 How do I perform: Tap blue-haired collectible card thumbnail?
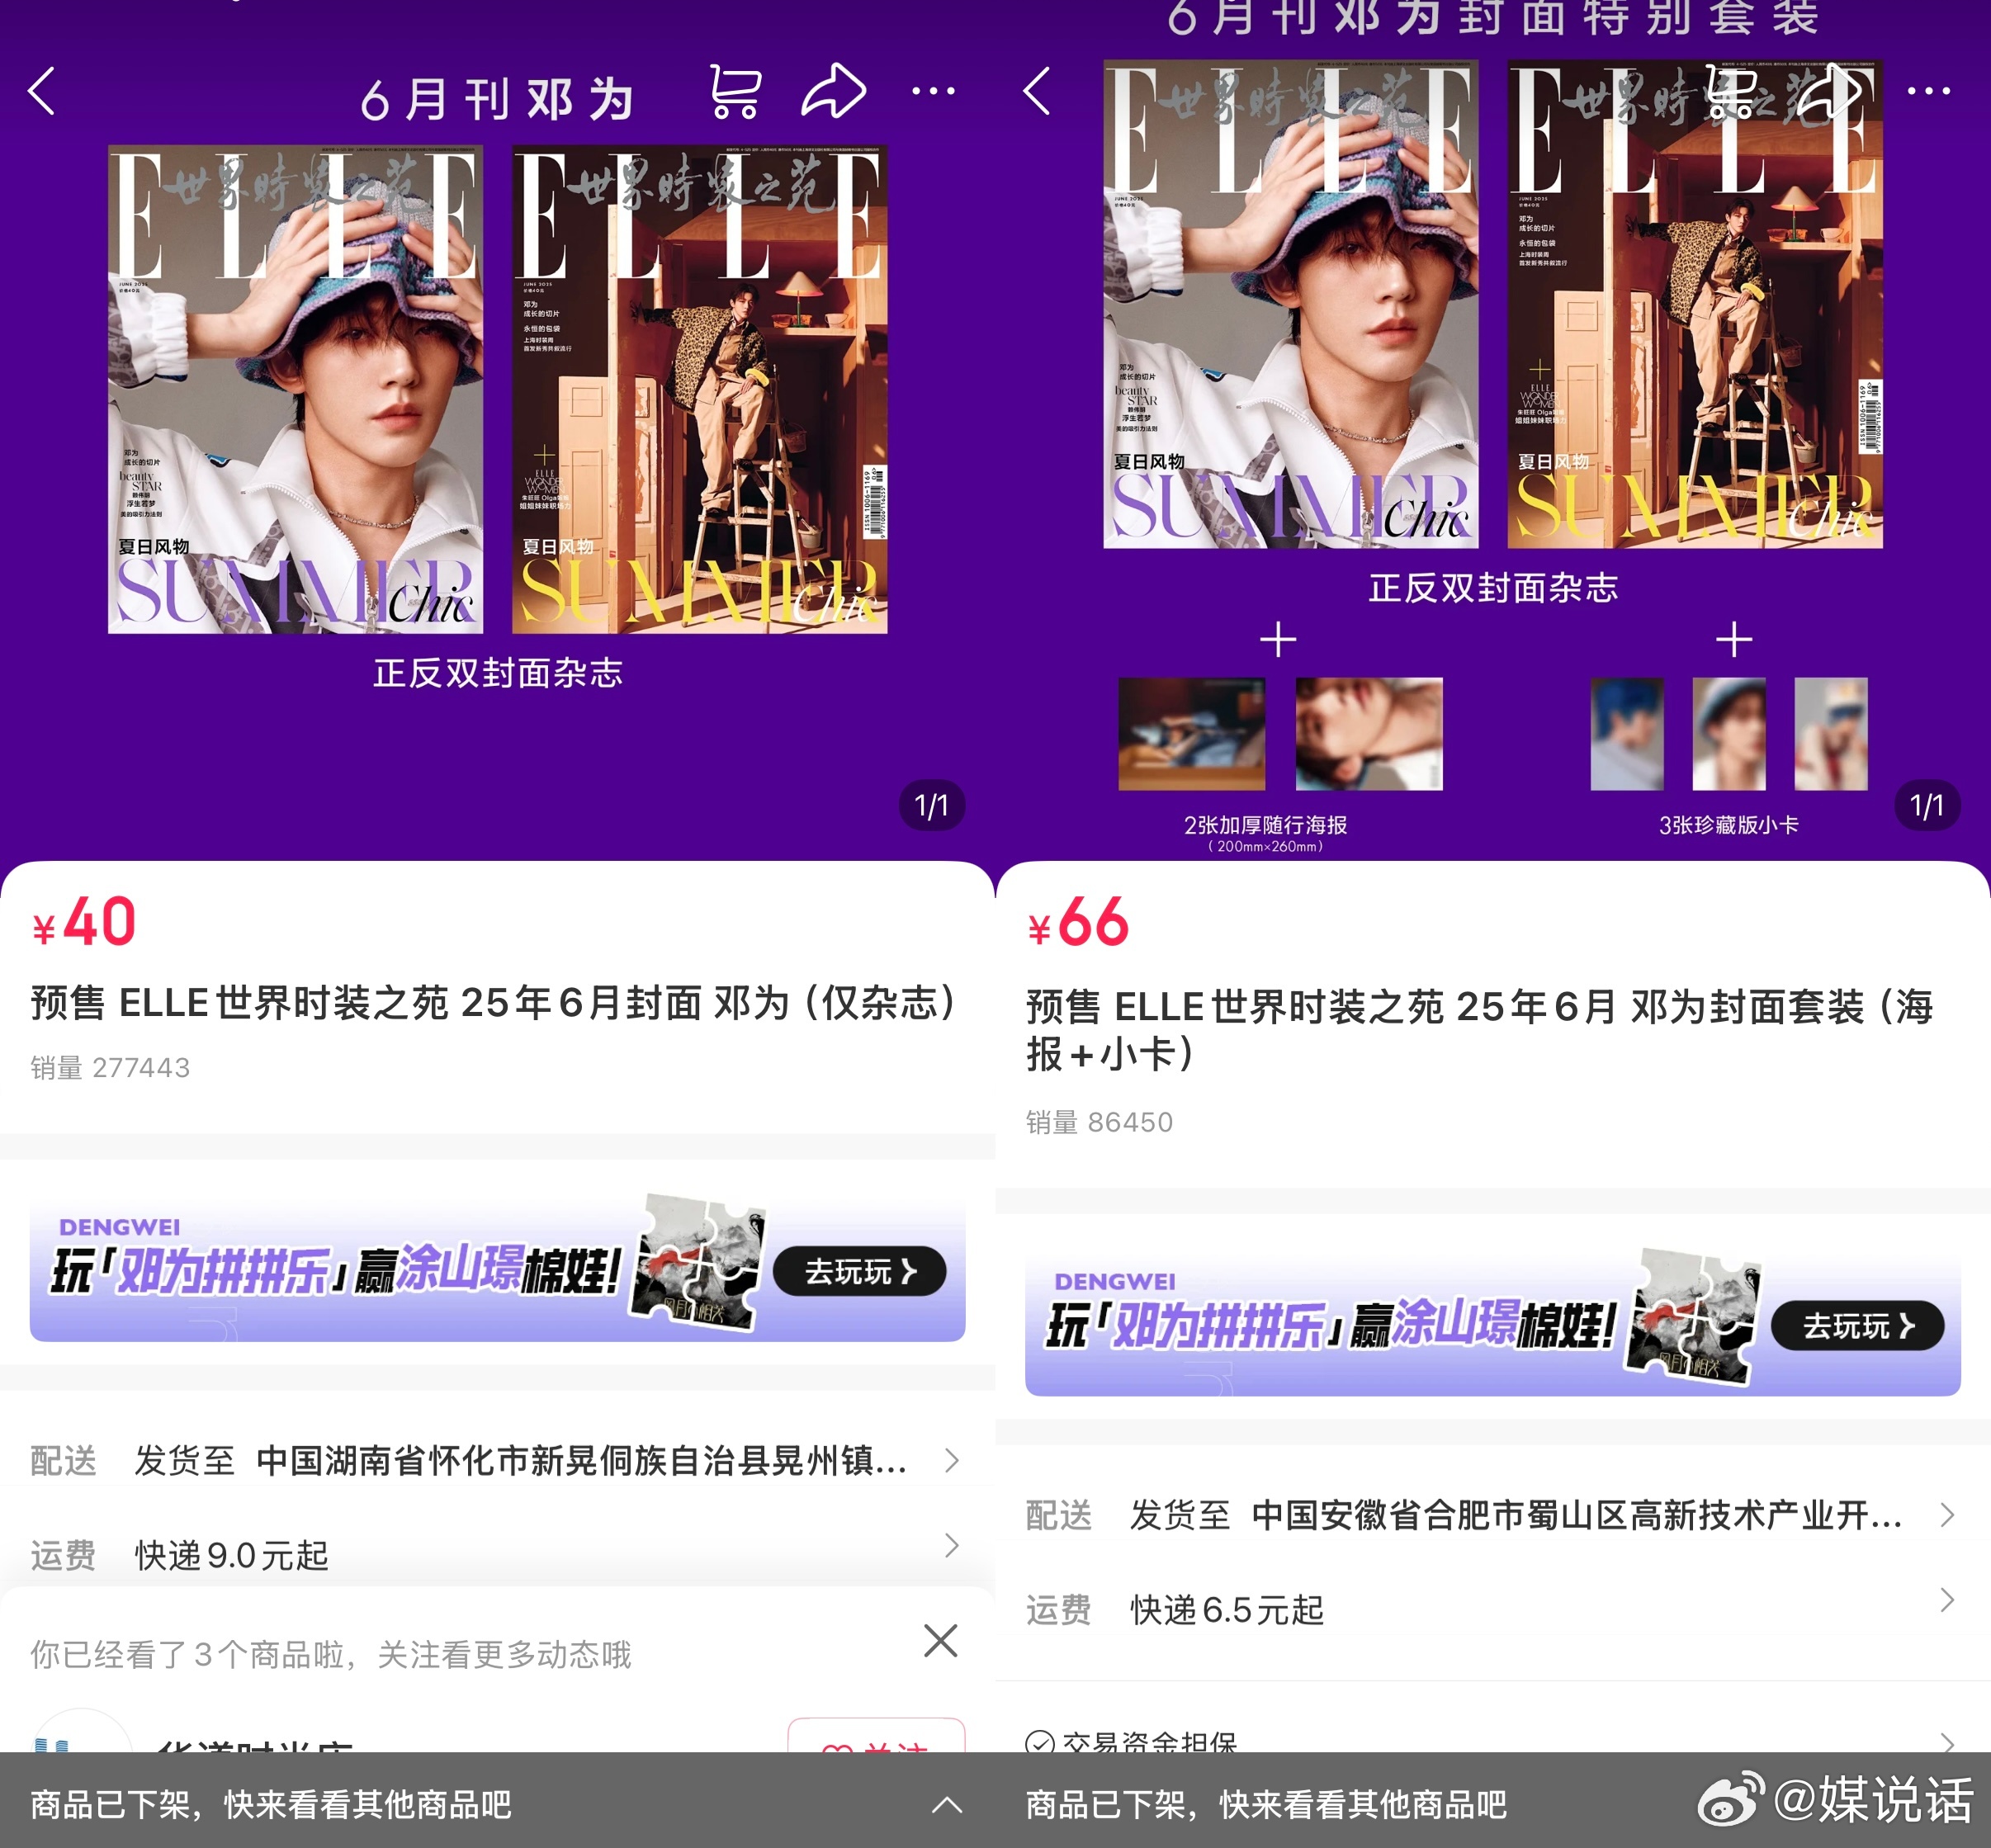(1627, 734)
